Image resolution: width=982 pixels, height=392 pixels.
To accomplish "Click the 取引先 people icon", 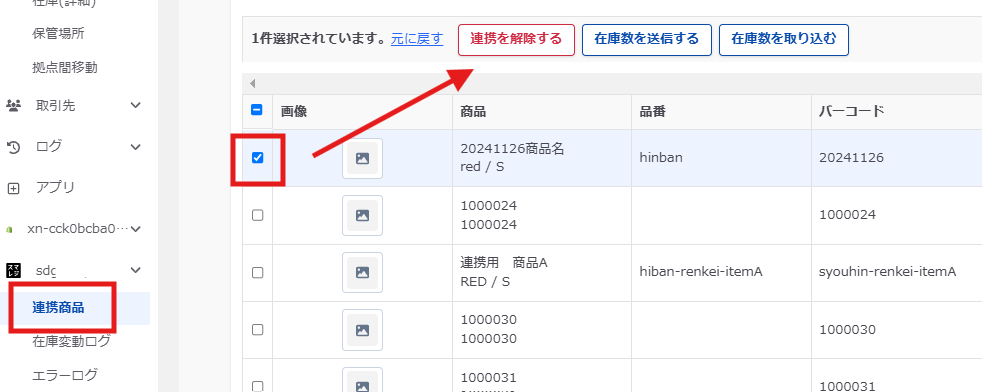I will (x=13, y=106).
